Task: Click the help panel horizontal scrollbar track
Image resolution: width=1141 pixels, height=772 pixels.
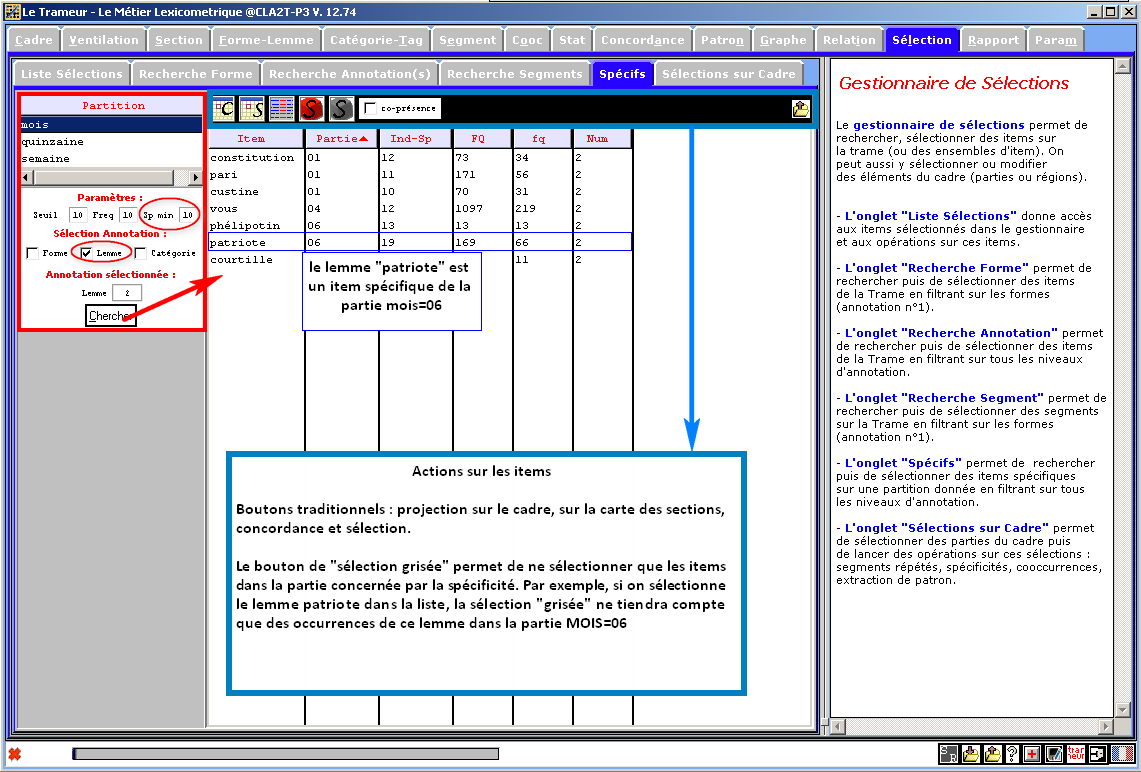Action: point(971,726)
